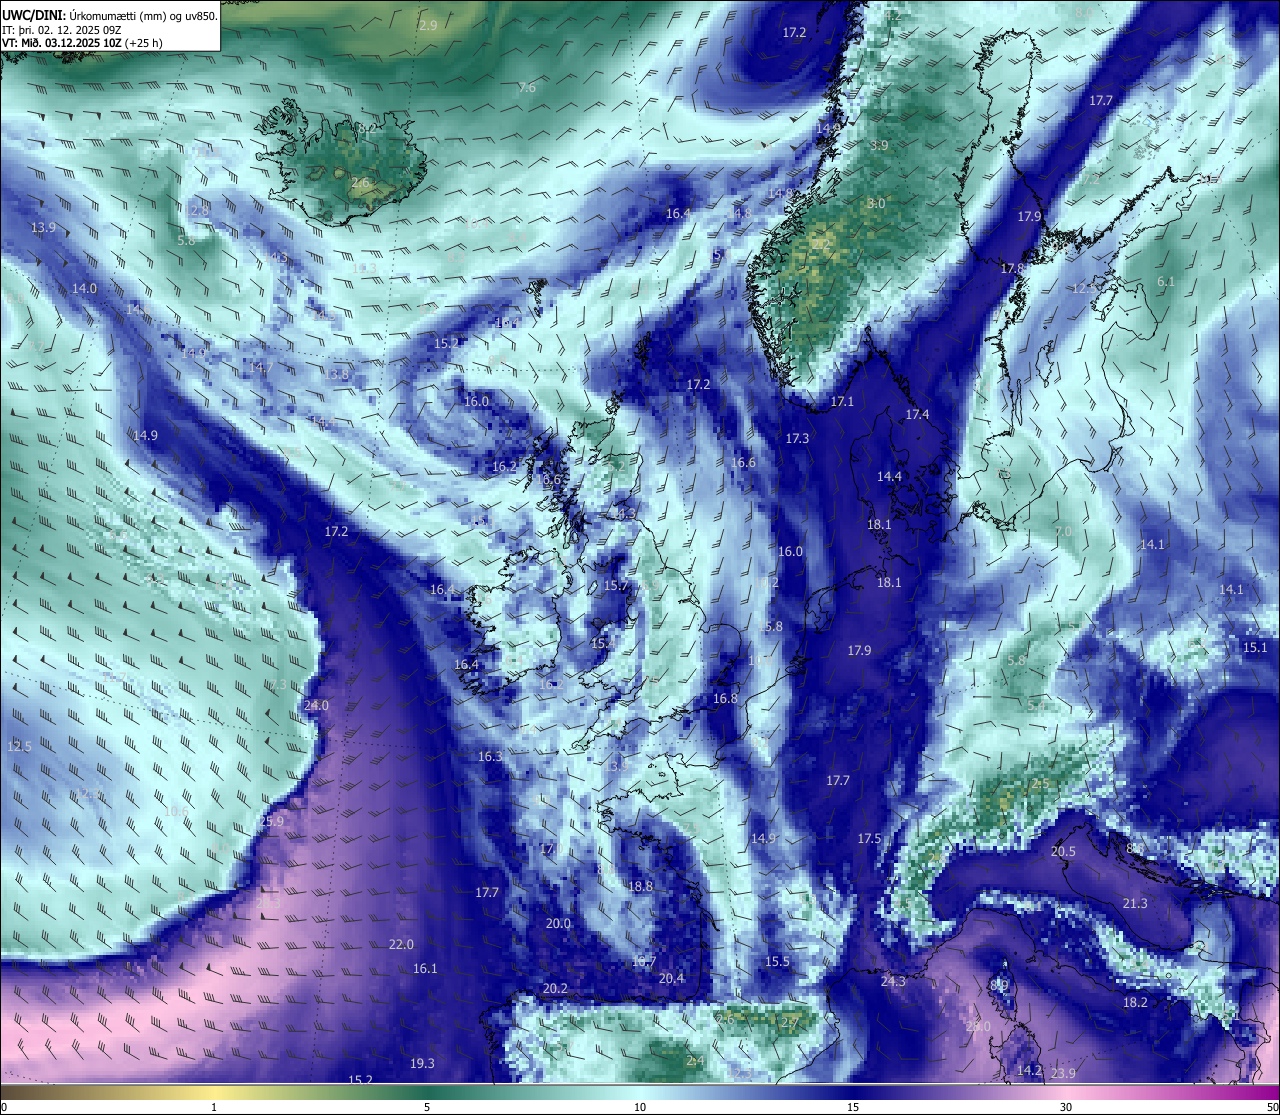Click the 21.3 value over the Adriatic
This screenshot has height=1115, width=1280.
point(1135,903)
